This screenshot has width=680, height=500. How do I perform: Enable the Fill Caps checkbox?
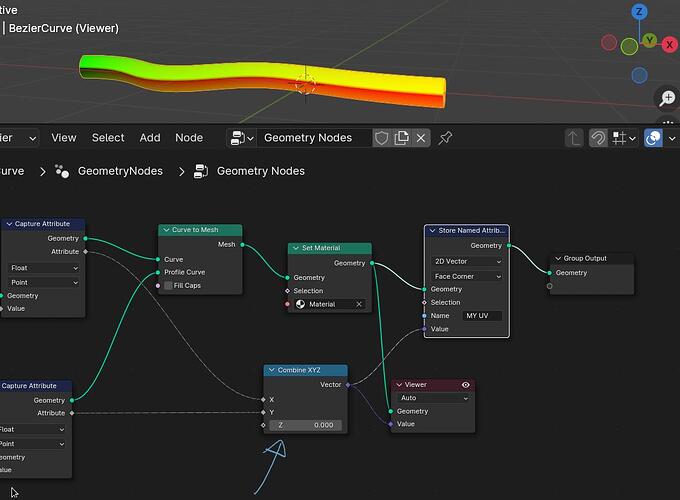pyautogui.click(x=168, y=285)
